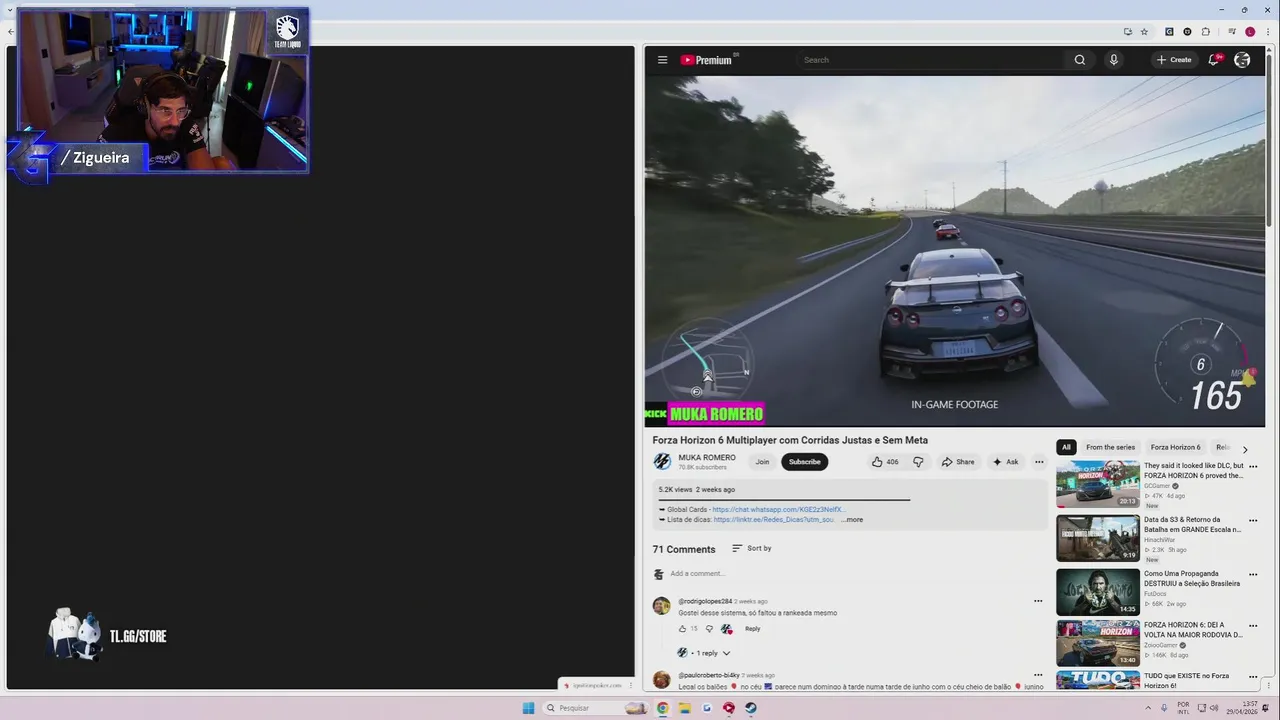The image size is (1280, 720).
Task: Open options menu for rodrigolopes284's comment
Action: point(1038,601)
